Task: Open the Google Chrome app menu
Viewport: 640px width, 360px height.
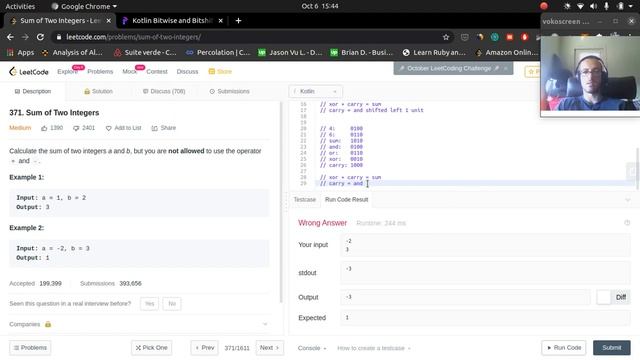Action: point(84,6)
